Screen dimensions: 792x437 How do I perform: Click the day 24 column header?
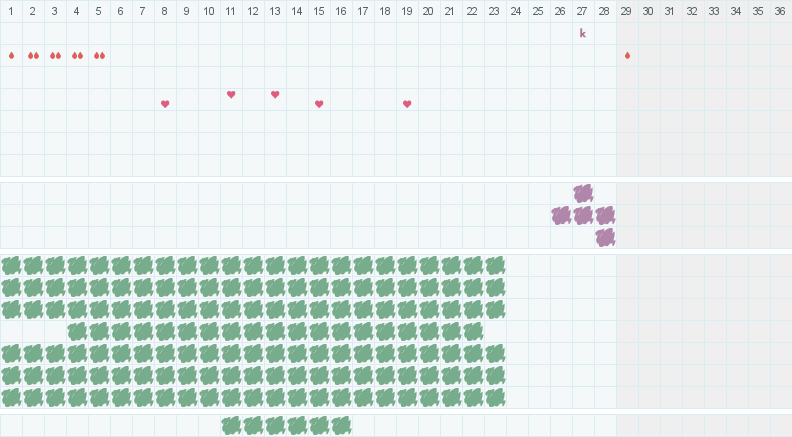(517, 11)
